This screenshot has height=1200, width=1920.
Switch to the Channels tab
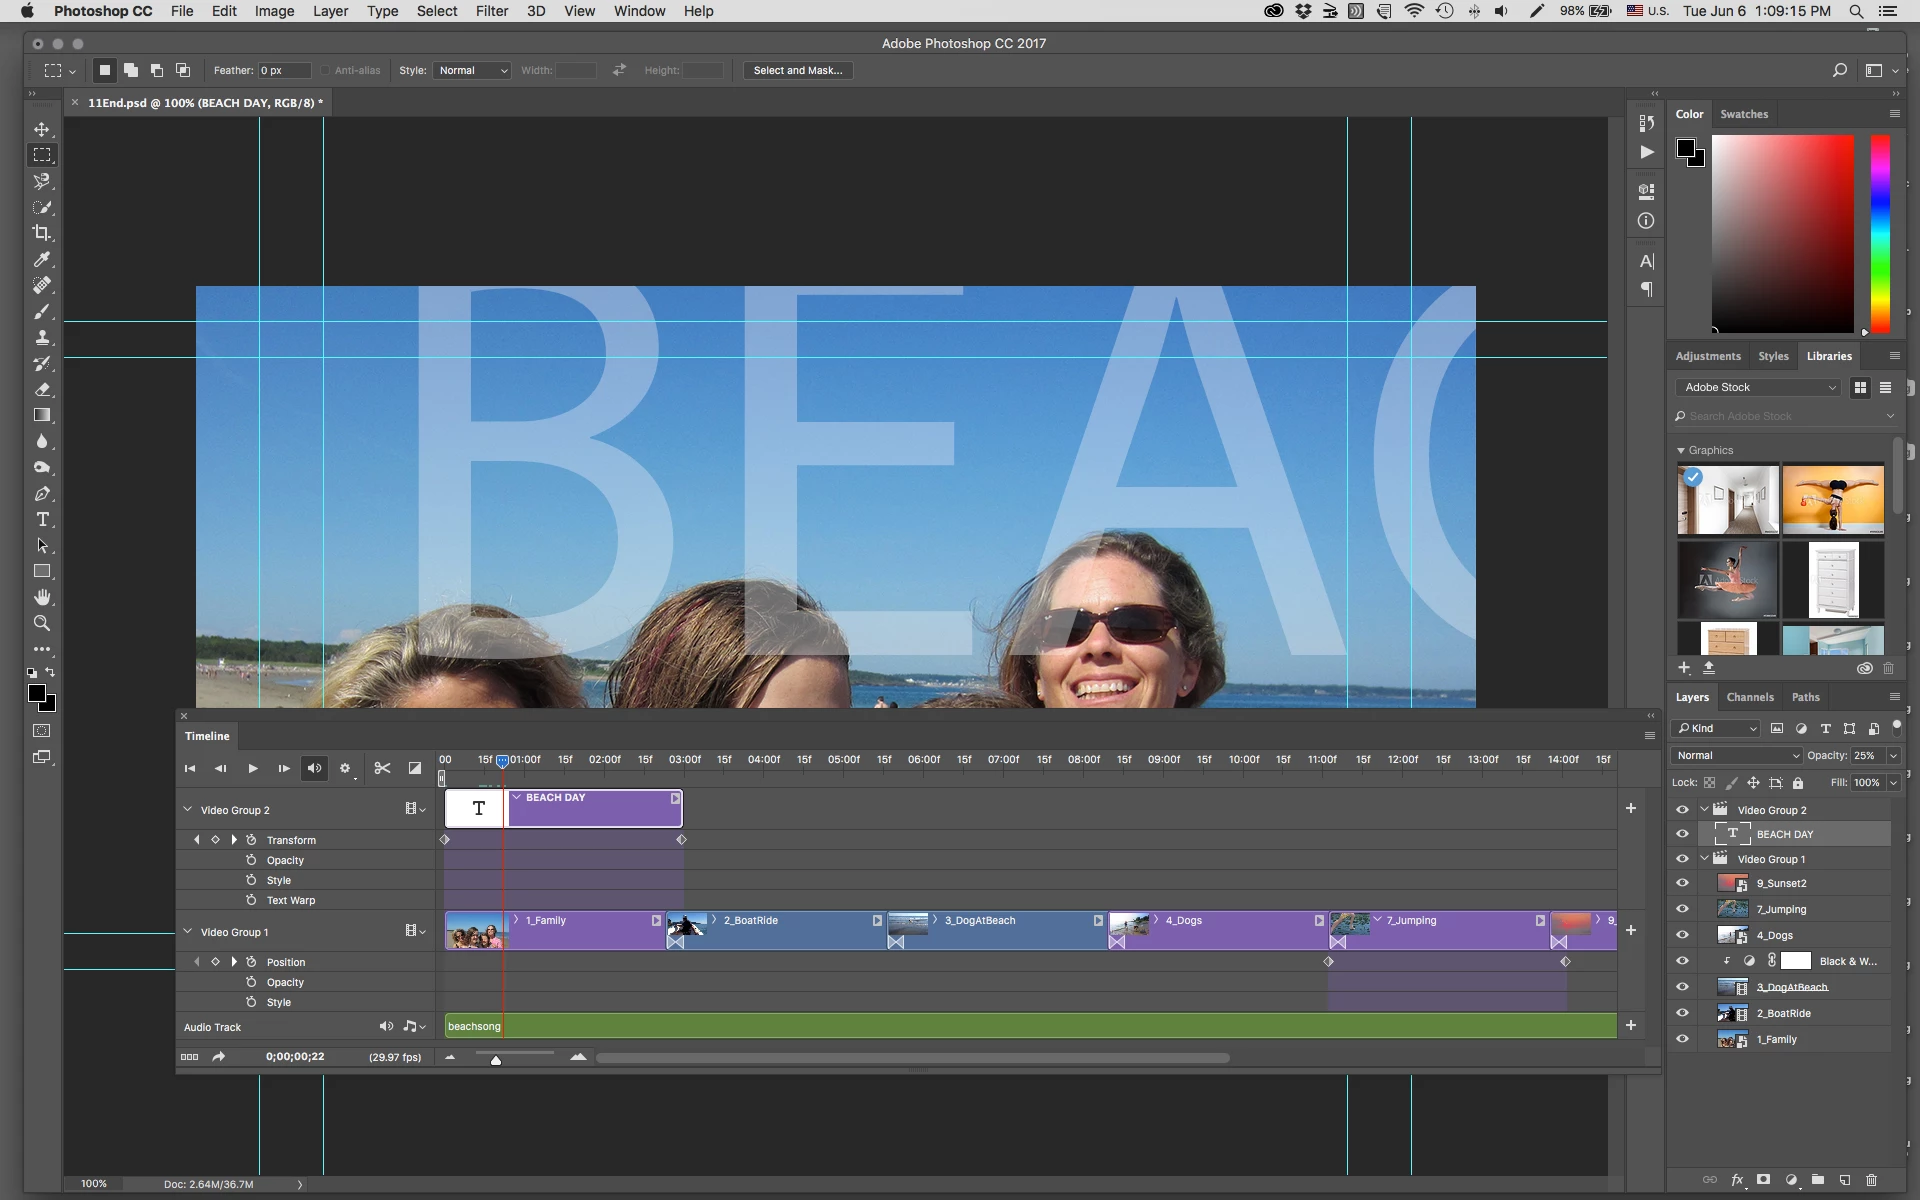(1749, 697)
